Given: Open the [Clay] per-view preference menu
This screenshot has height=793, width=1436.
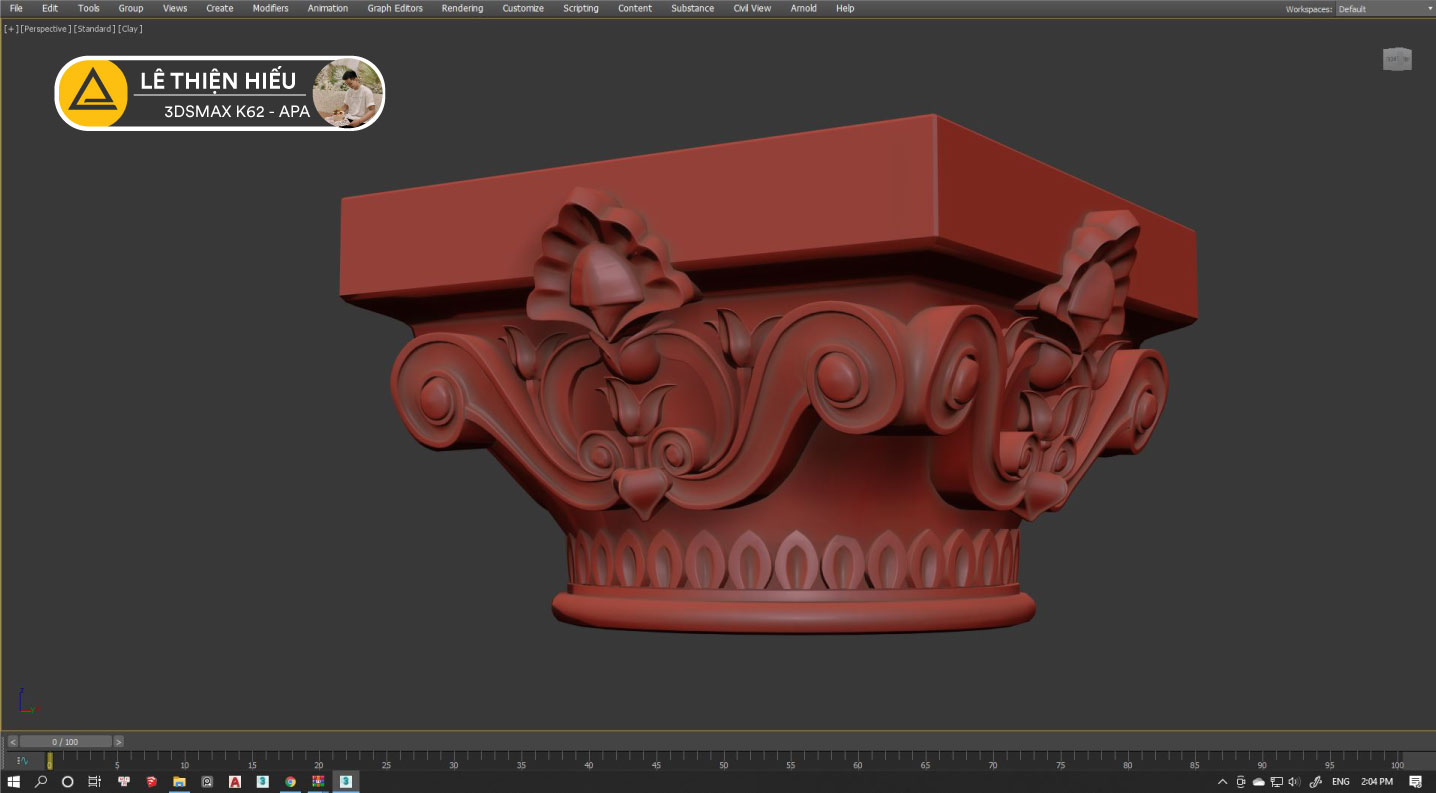Looking at the screenshot, I should (130, 29).
